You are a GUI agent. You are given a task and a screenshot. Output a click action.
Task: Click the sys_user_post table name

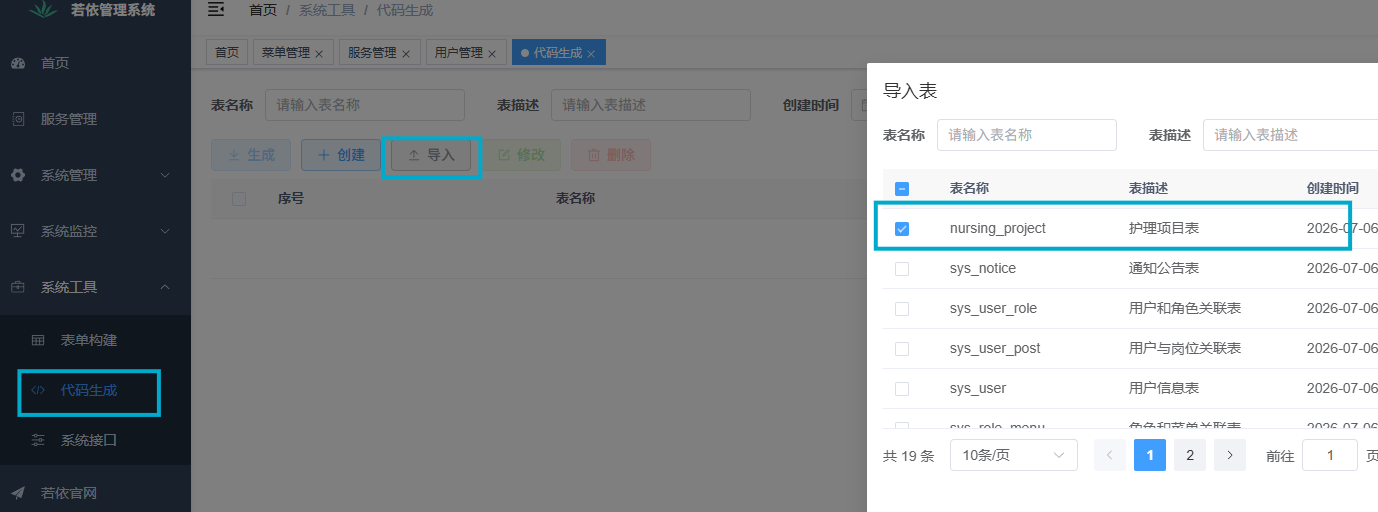click(995, 348)
